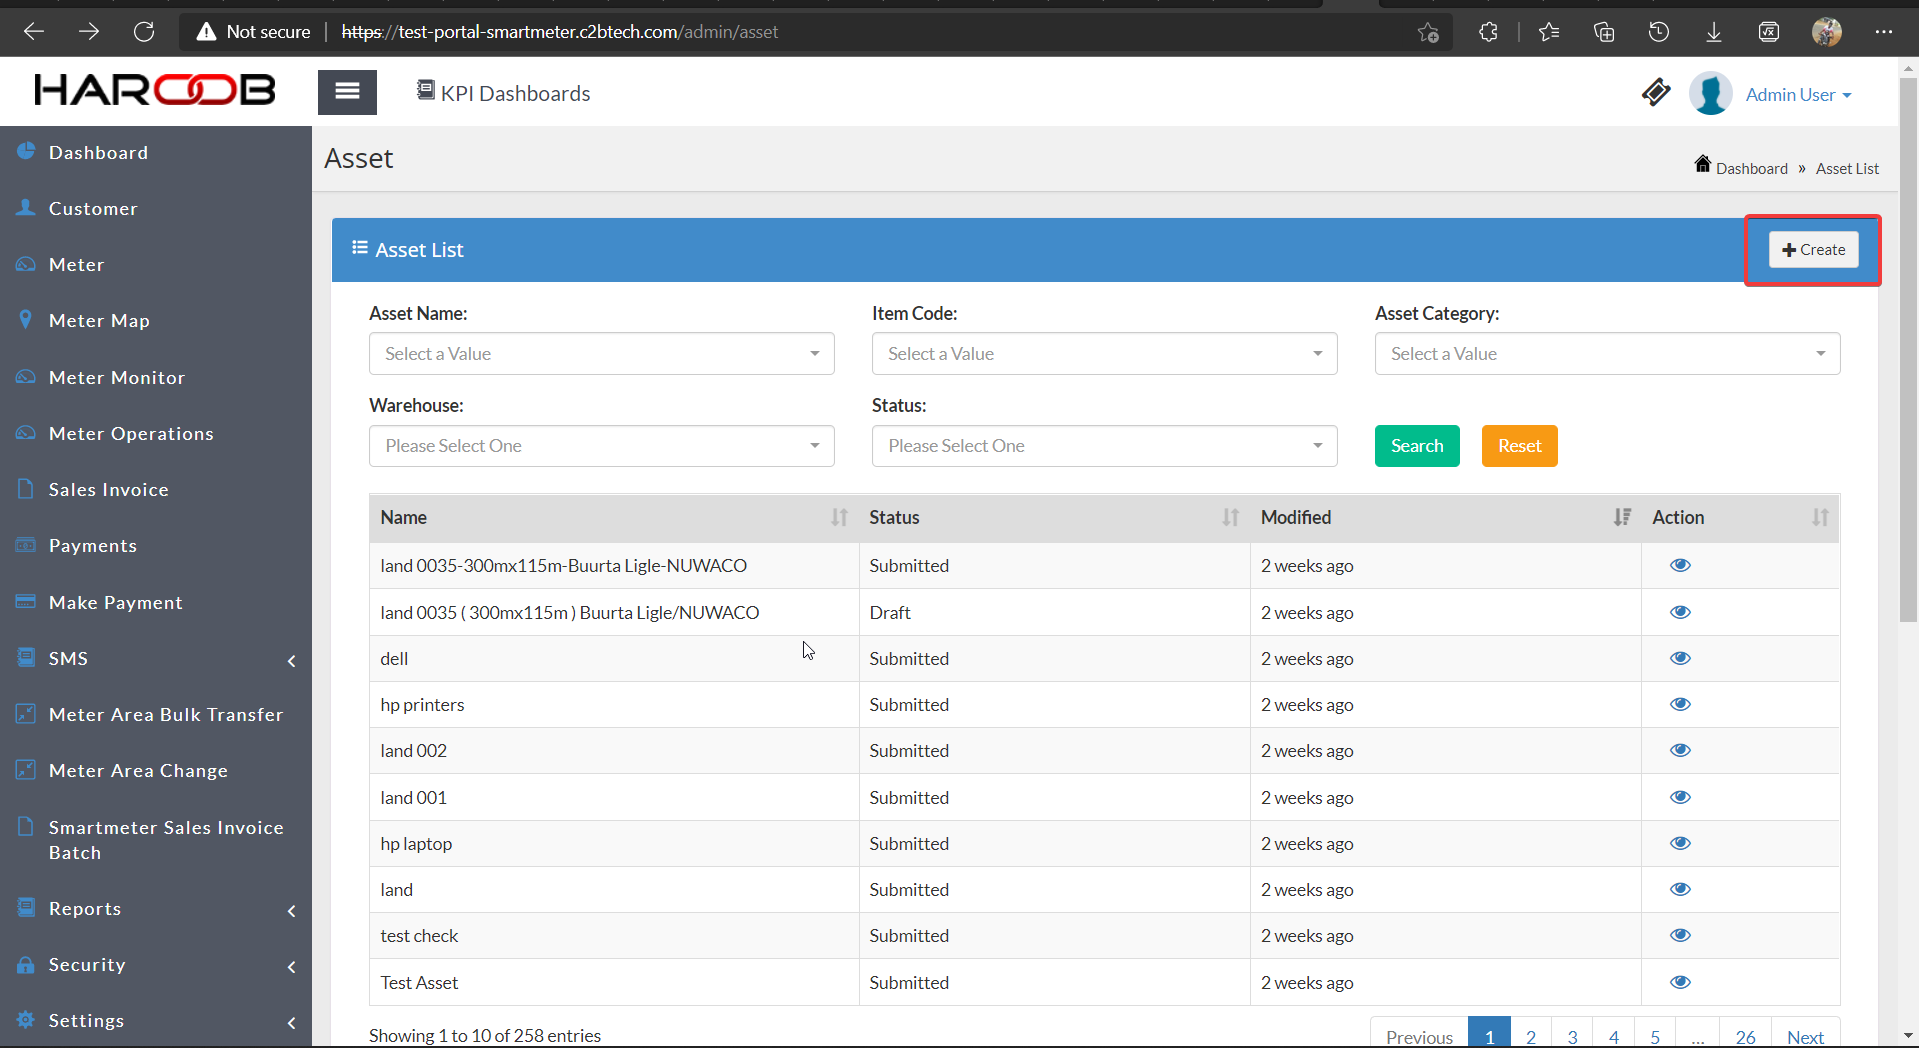Sort table by Modified column
This screenshot has width=1919, height=1048.
(x=1445, y=517)
